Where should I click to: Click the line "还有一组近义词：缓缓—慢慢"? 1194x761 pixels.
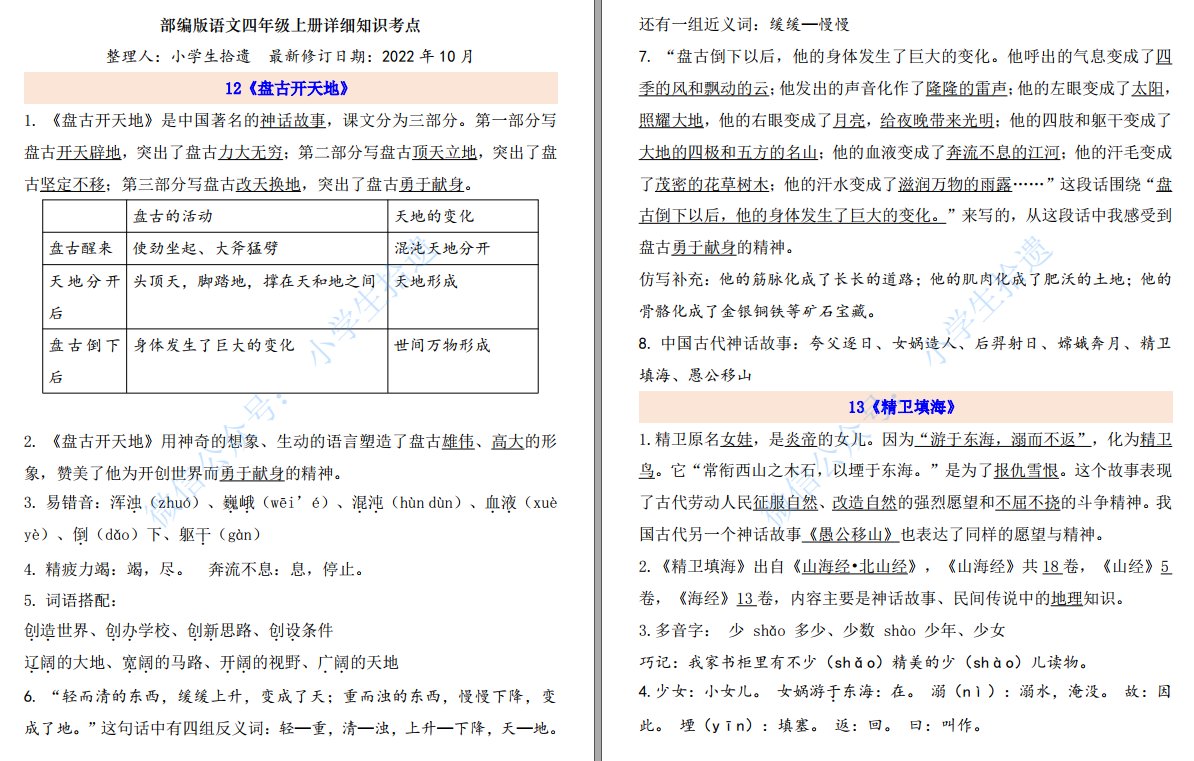(x=745, y=24)
